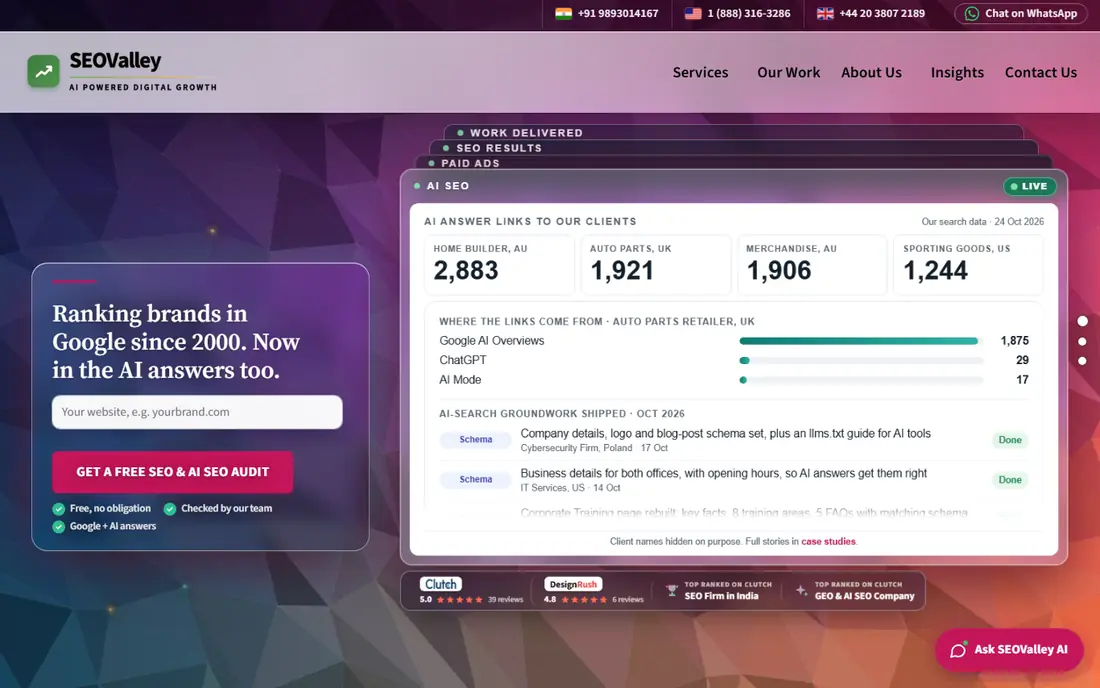1100x688 pixels.
Task: Follow the case studies link
Action: (829, 541)
